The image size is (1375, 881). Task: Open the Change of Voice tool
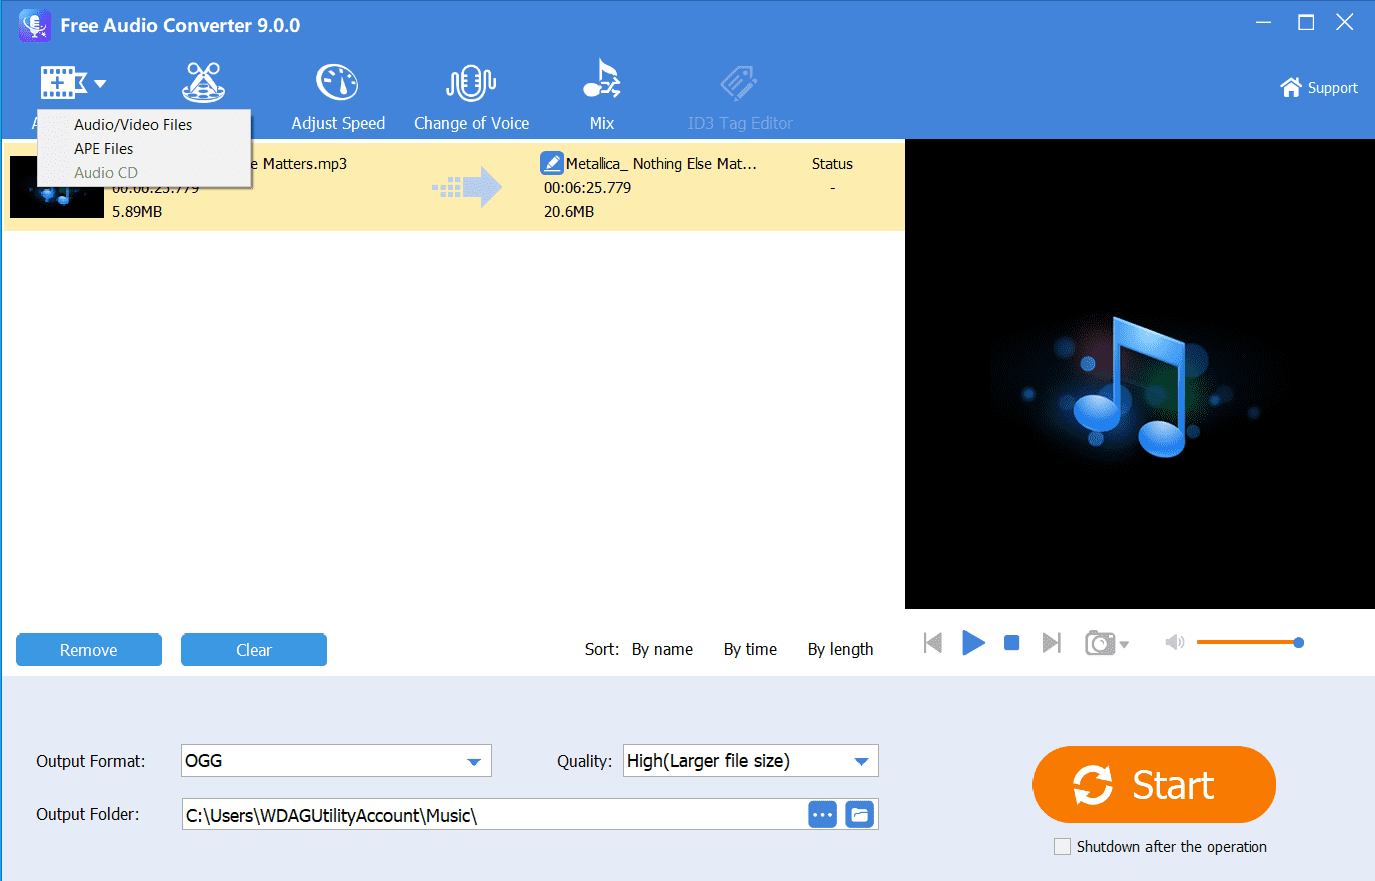coord(471,97)
